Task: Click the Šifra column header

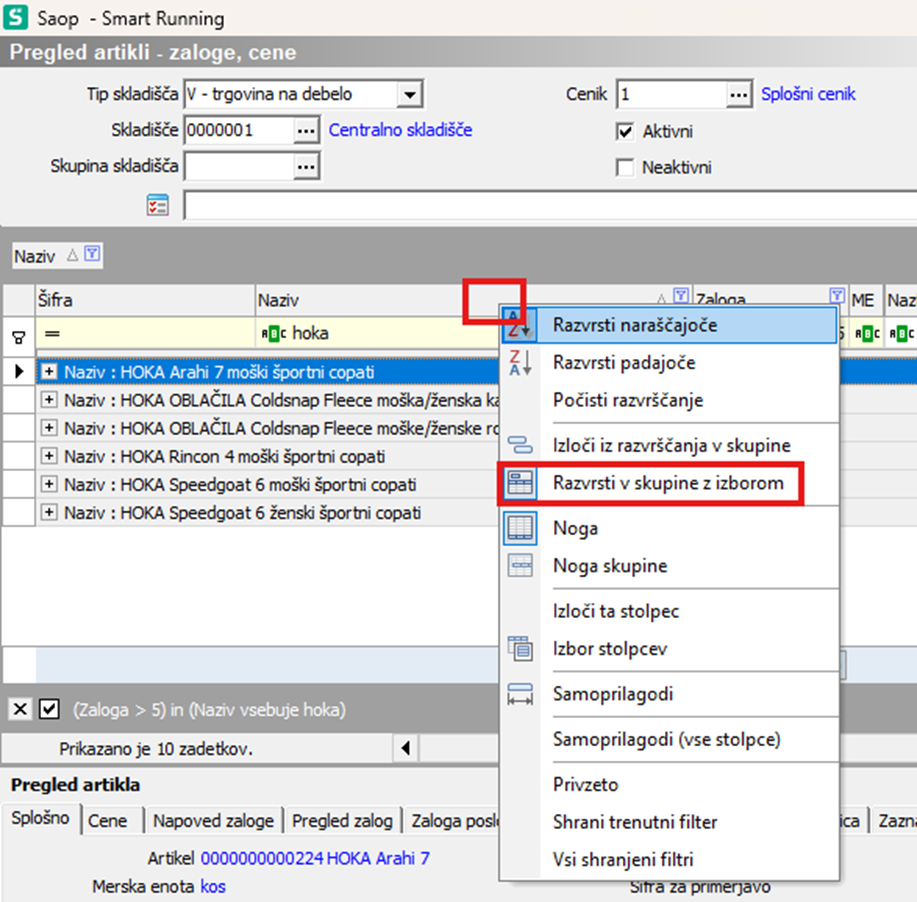Action: tap(144, 300)
